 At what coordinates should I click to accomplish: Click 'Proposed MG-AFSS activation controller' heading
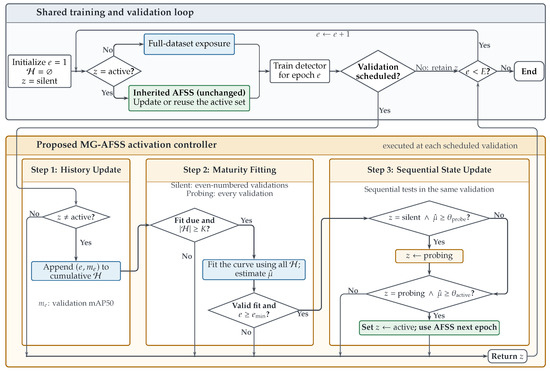[x=127, y=145]
